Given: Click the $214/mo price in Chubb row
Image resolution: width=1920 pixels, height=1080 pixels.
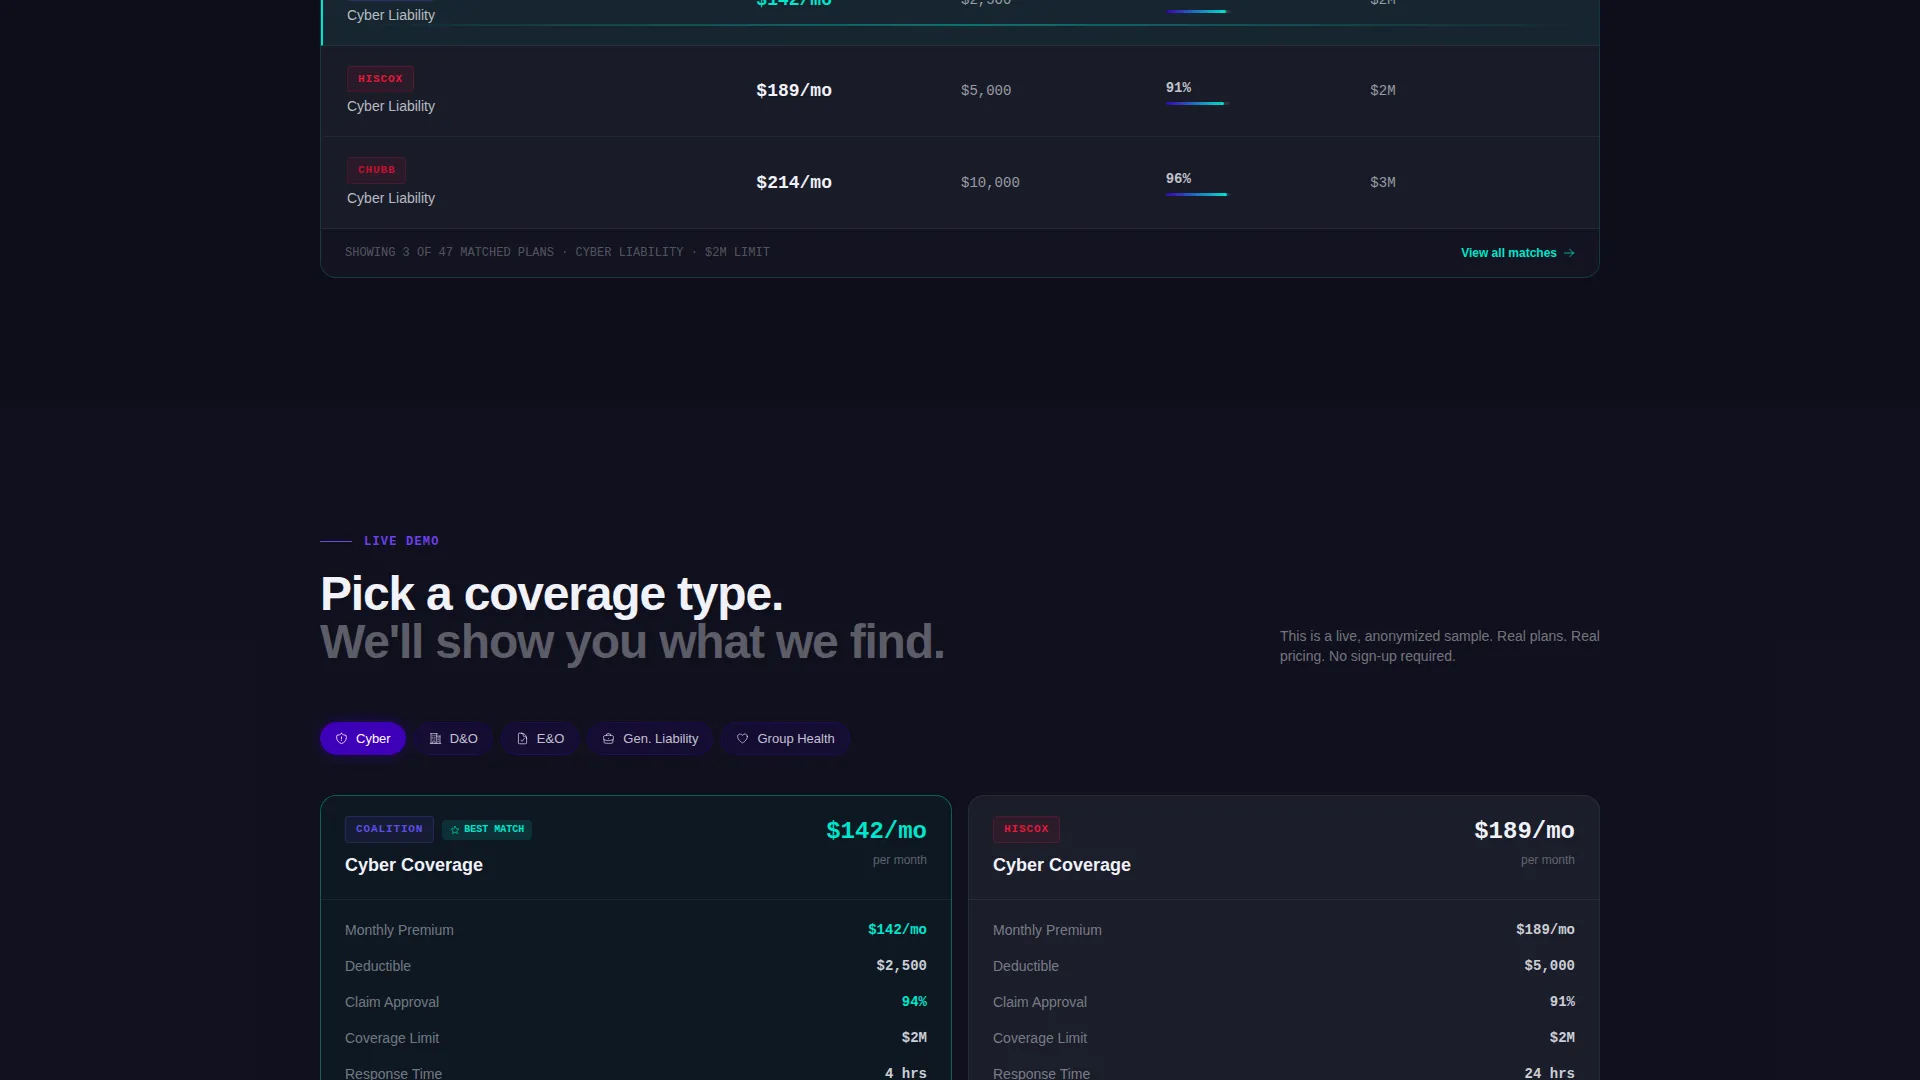Looking at the screenshot, I should (x=794, y=183).
